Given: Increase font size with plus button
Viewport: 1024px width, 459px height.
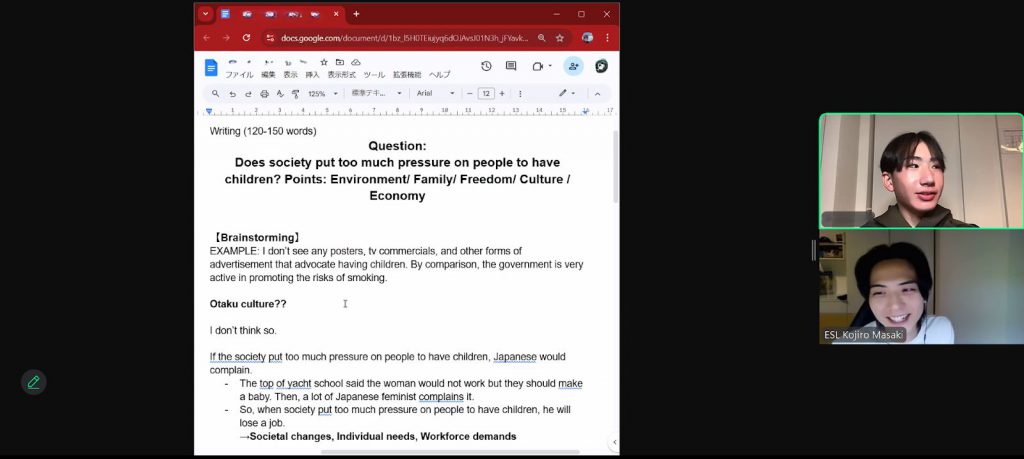Looking at the screenshot, I should coord(502,94).
